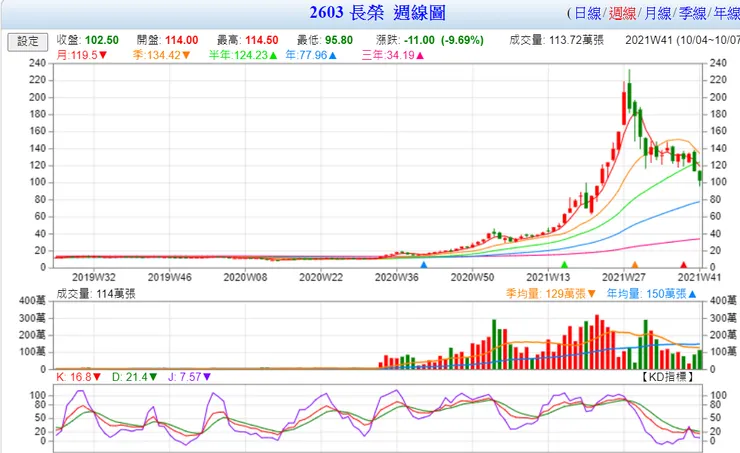Image resolution: width=740 pixels, height=453 pixels.
Task: Switch to 季線 quarterly chart
Action: click(x=692, y=13)
